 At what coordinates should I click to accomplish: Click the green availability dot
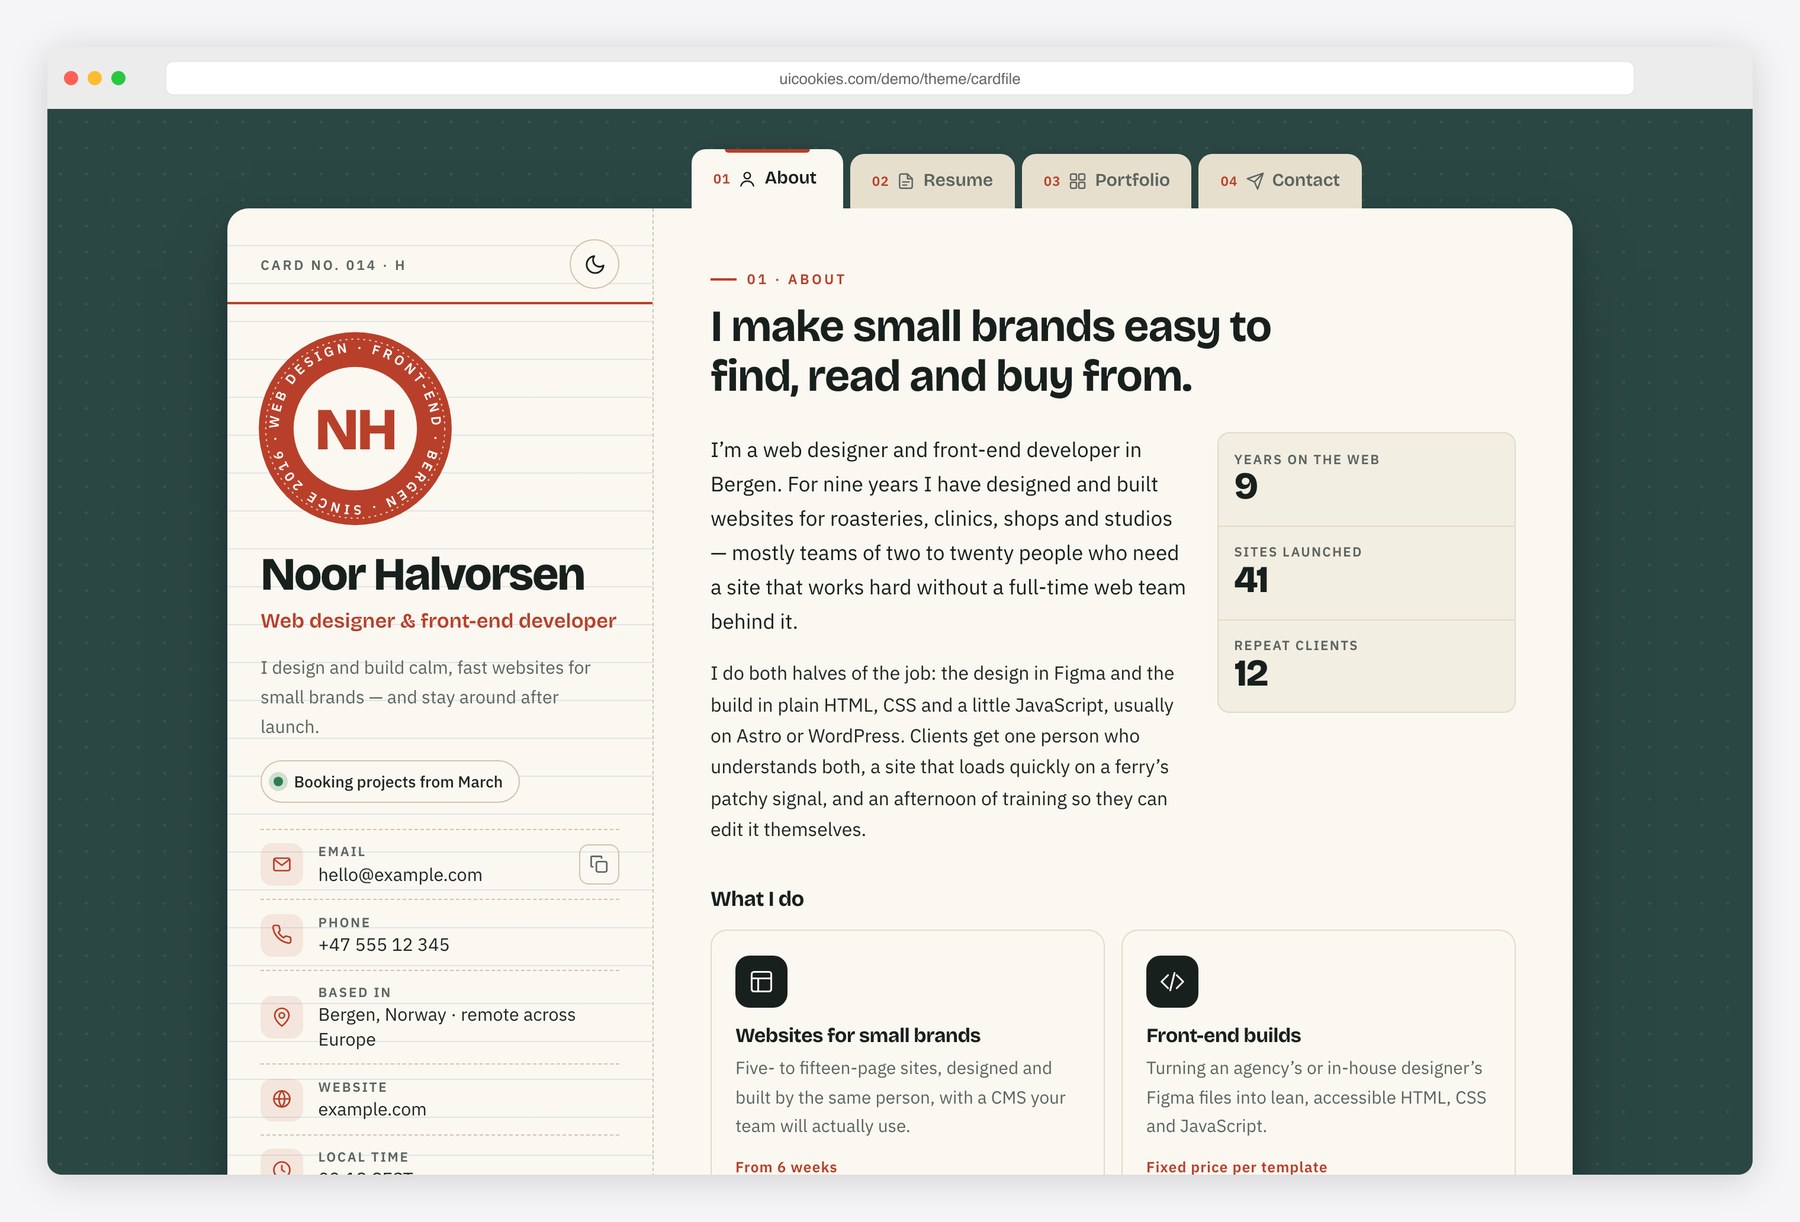point(279,781)
